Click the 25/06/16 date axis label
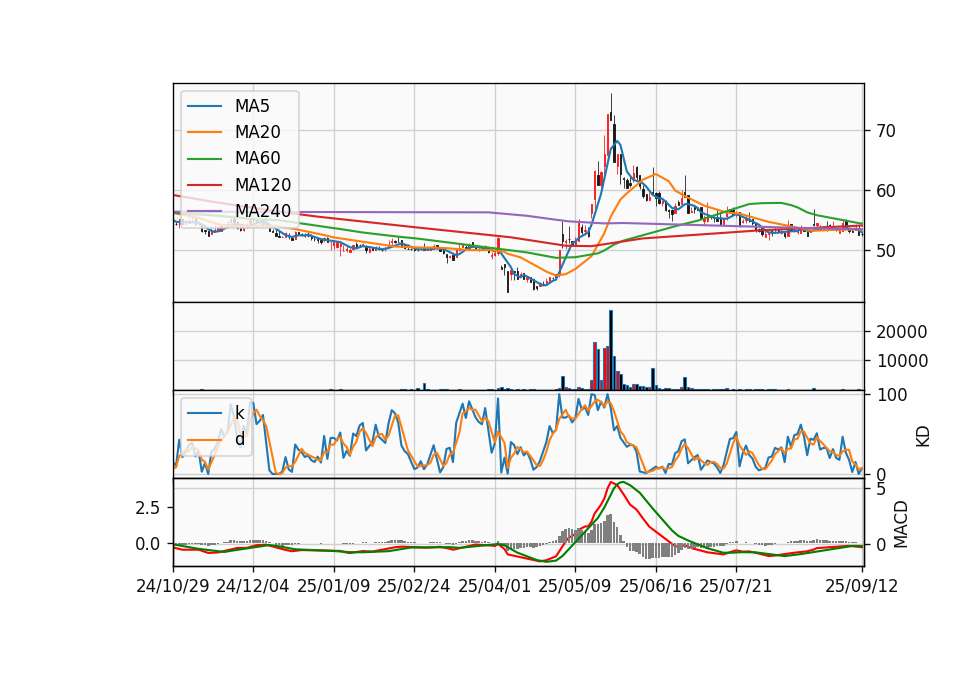 [x=656, y=586]
